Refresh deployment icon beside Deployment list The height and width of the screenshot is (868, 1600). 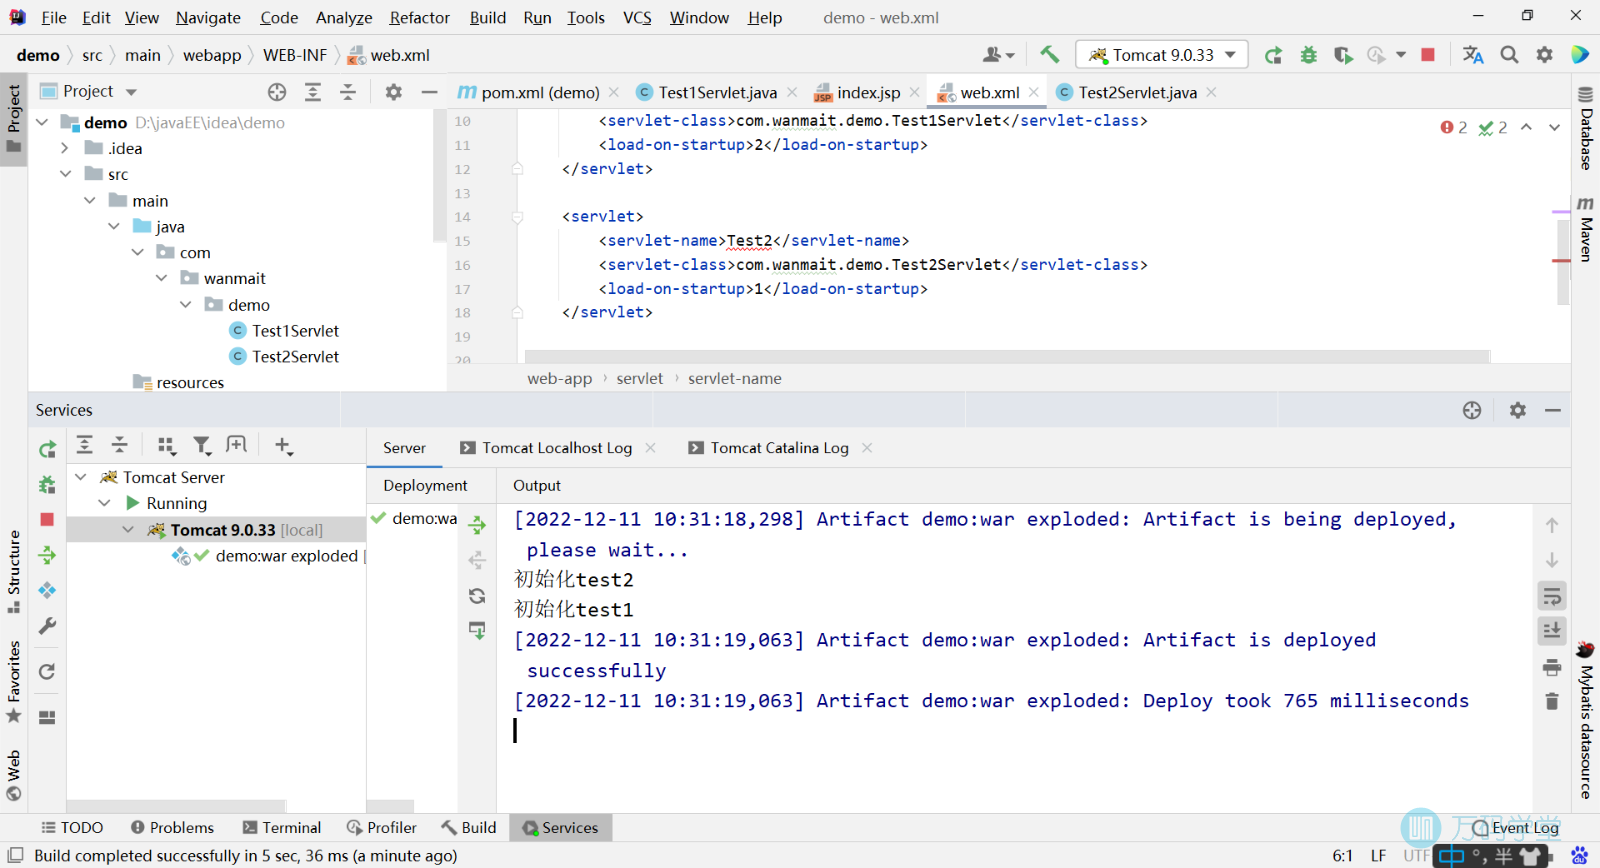coord(477,596)
